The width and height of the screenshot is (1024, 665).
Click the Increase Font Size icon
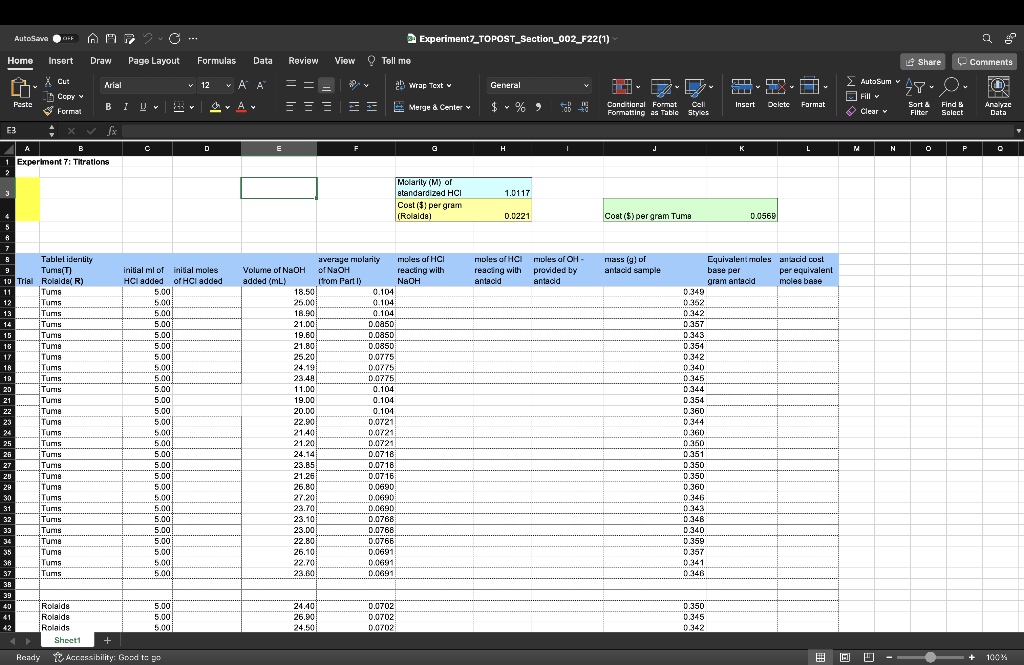(244, 86)
